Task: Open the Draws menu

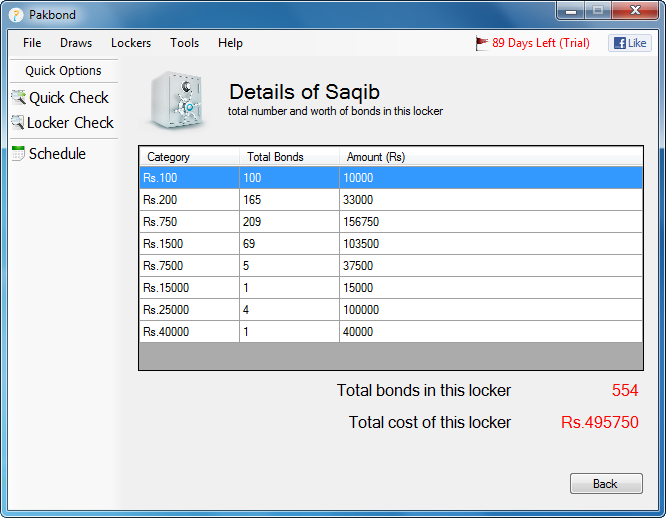Action: pos(76,43)
